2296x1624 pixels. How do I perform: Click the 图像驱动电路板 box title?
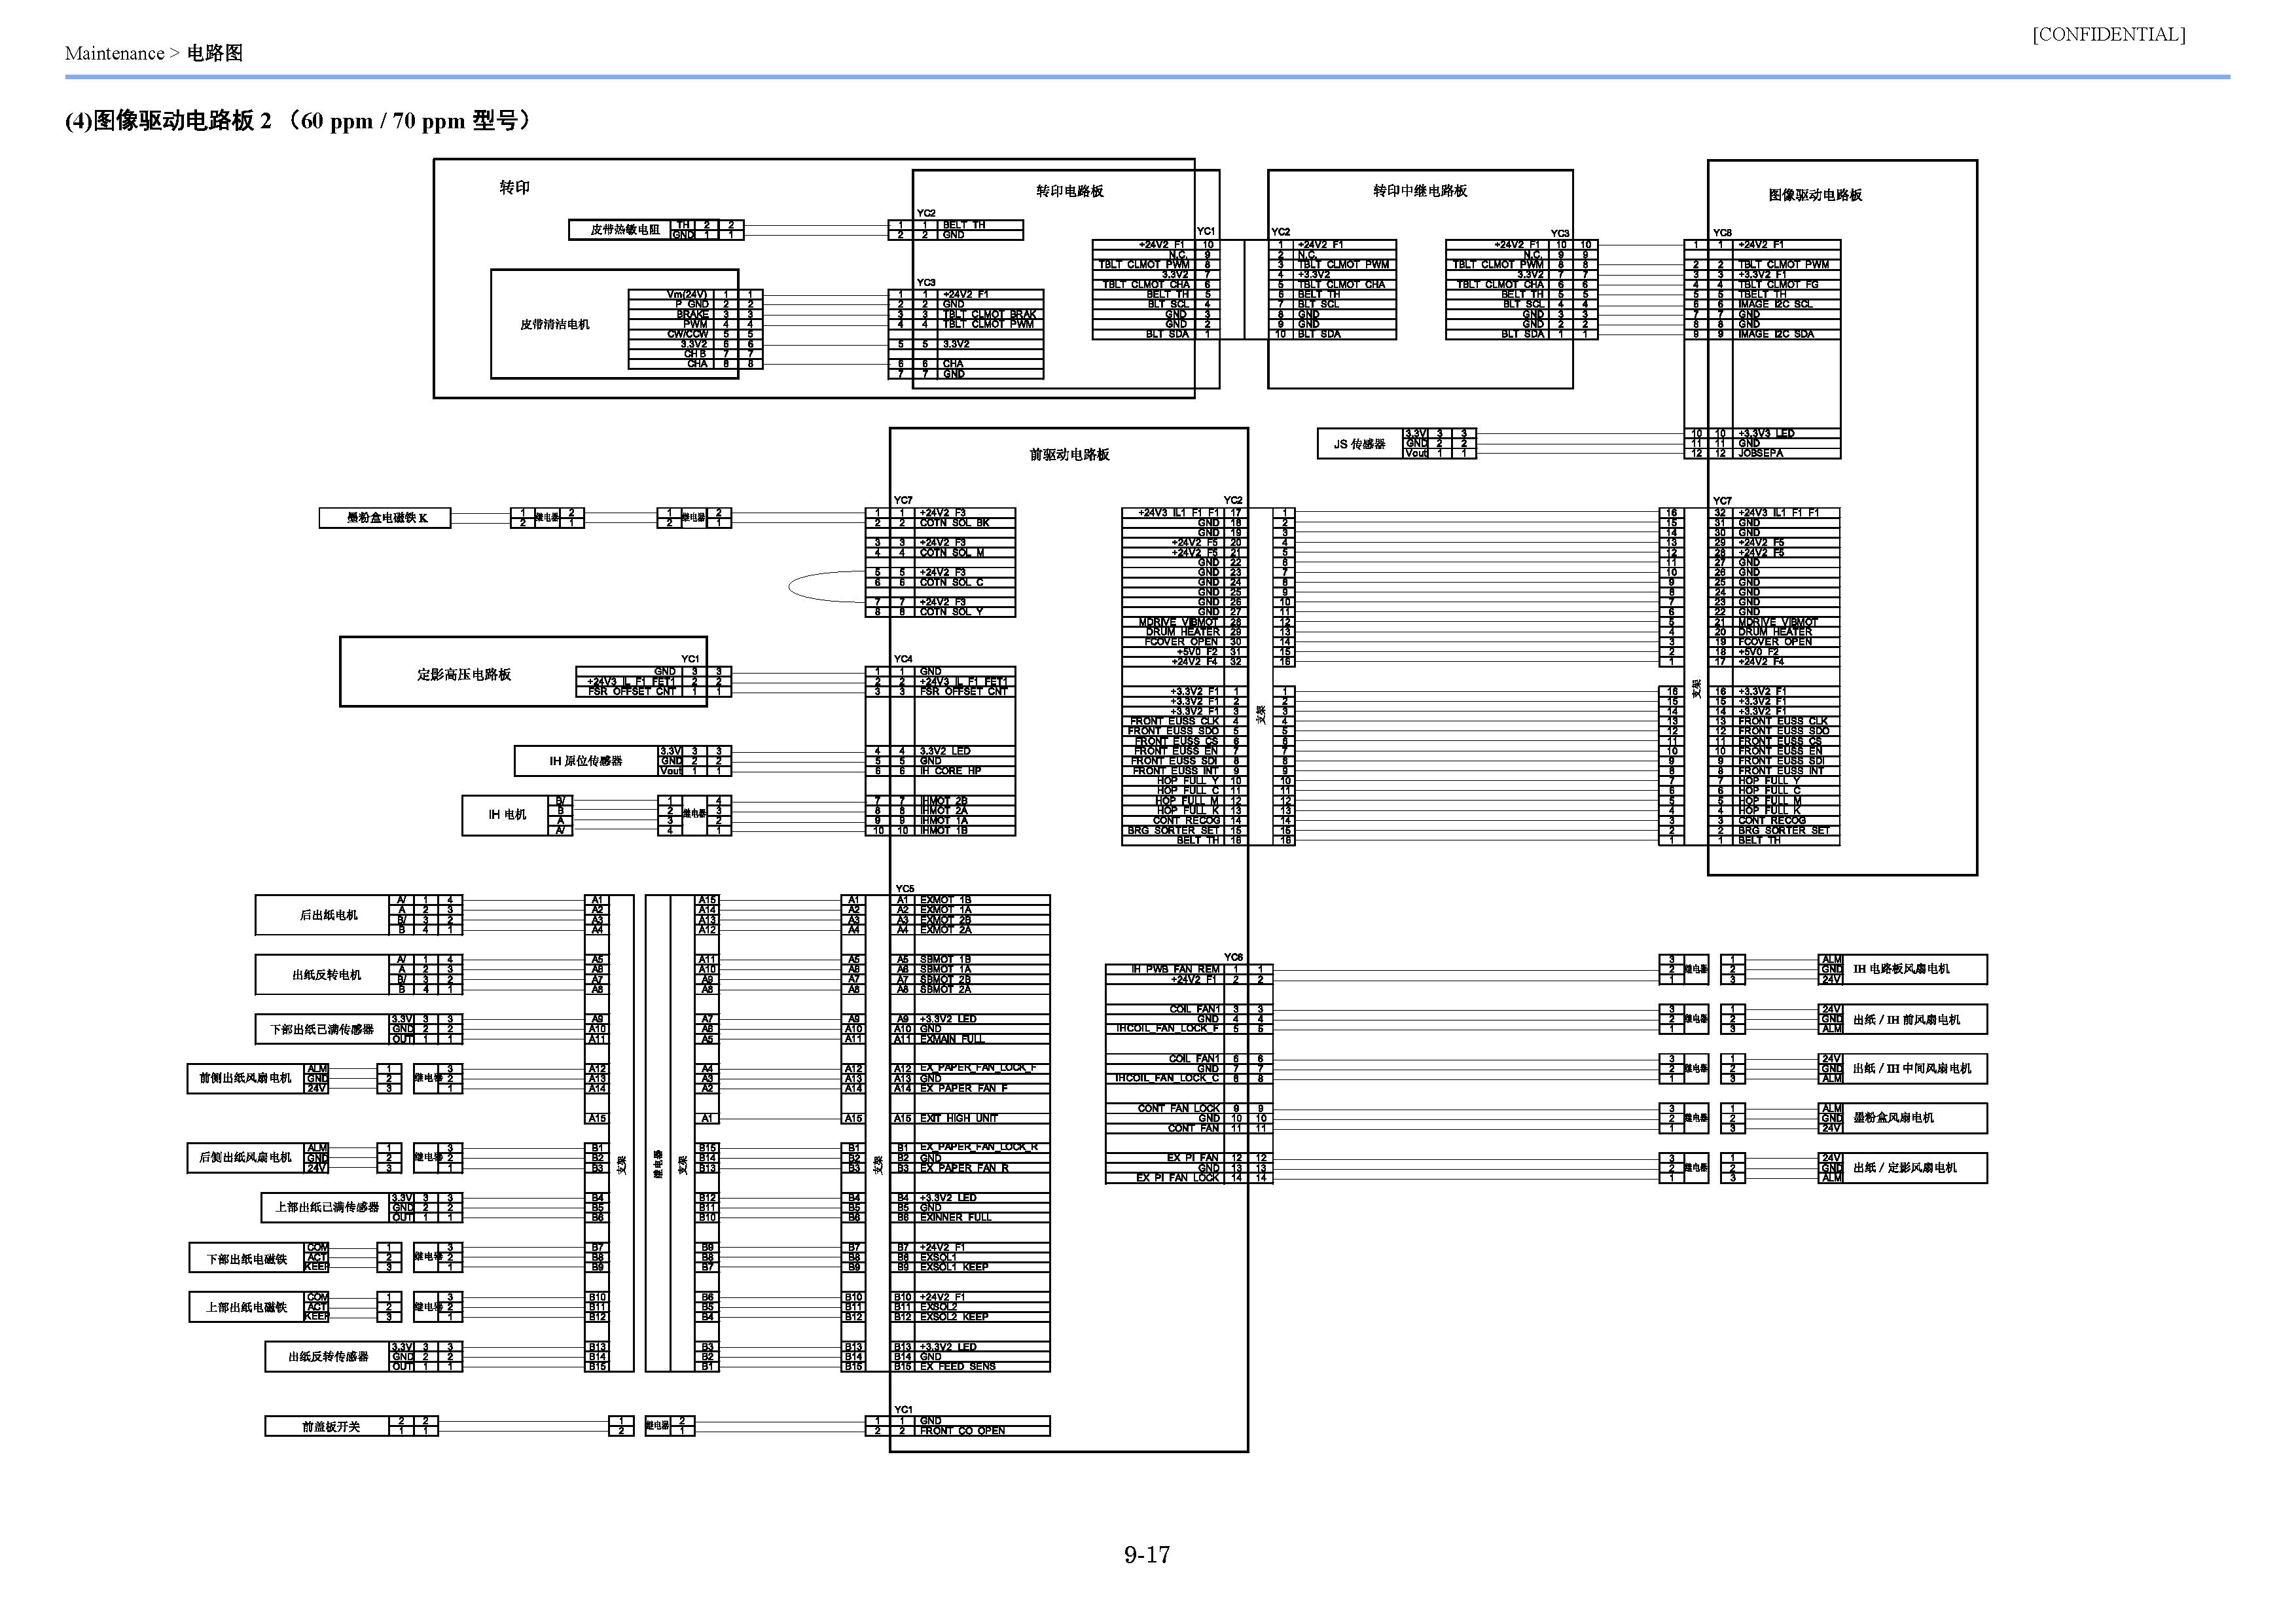pos(1815,195)
